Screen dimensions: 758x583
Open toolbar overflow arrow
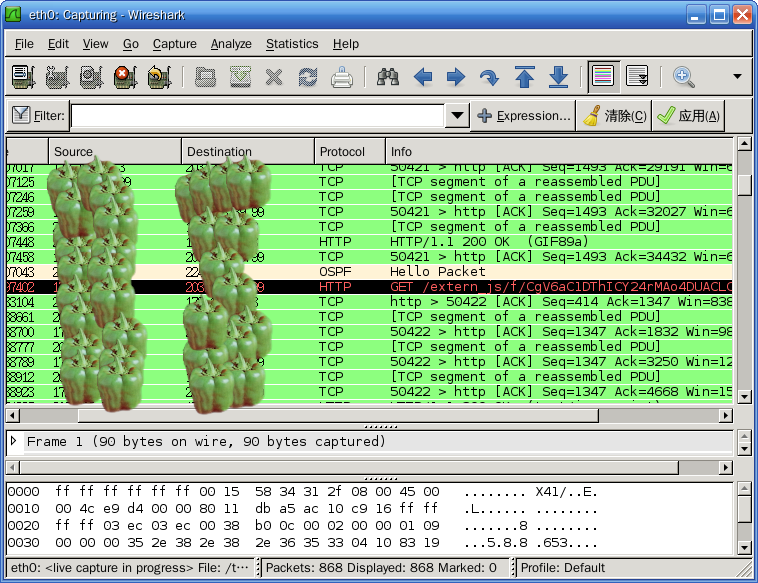tap(737, 76)
